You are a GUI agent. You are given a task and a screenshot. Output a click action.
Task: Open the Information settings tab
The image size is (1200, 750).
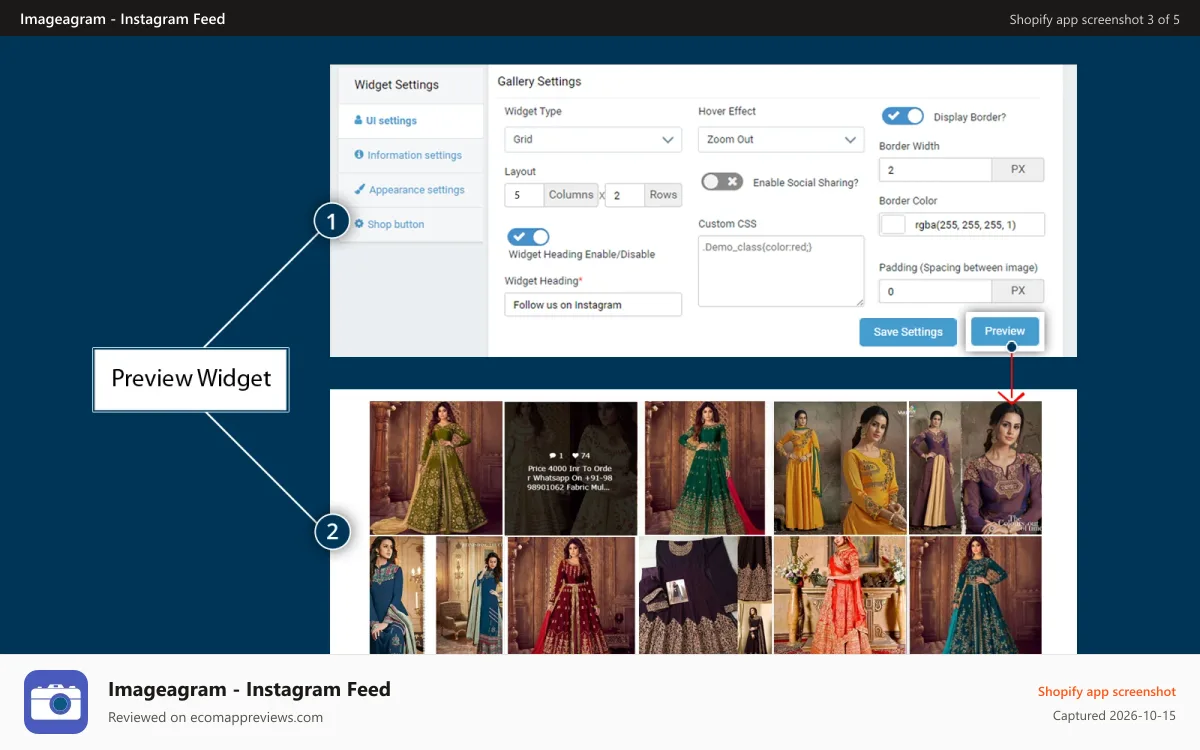(x=411, y=155)
